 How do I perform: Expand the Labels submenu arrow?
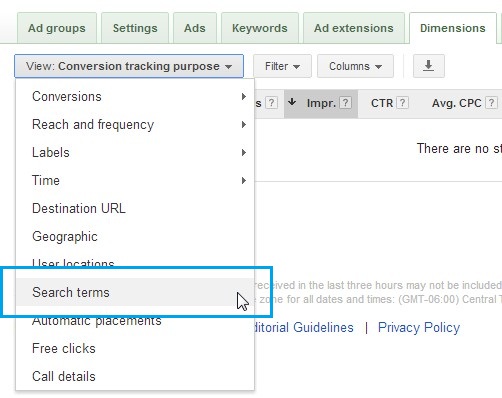tap(244, 153)
